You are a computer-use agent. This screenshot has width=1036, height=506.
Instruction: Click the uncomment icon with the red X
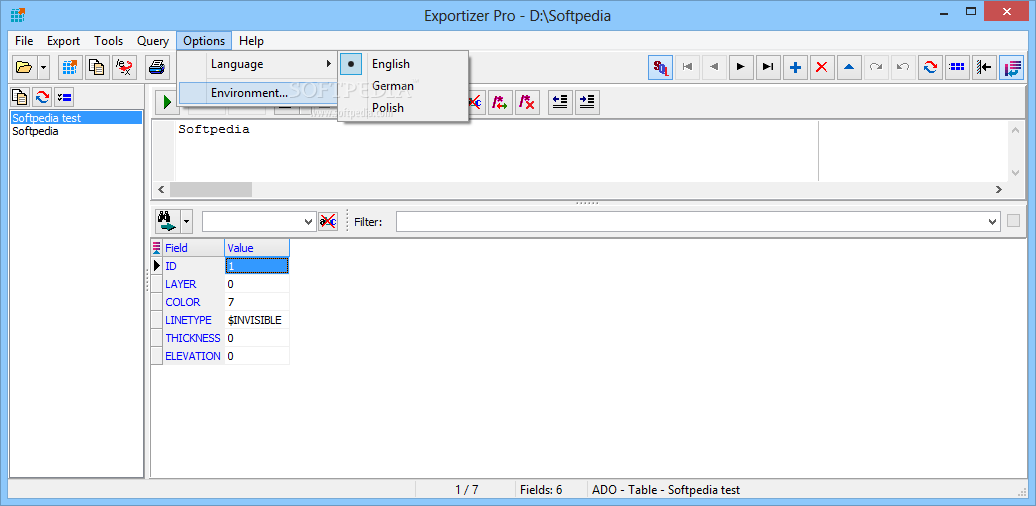tap(527, 102)
